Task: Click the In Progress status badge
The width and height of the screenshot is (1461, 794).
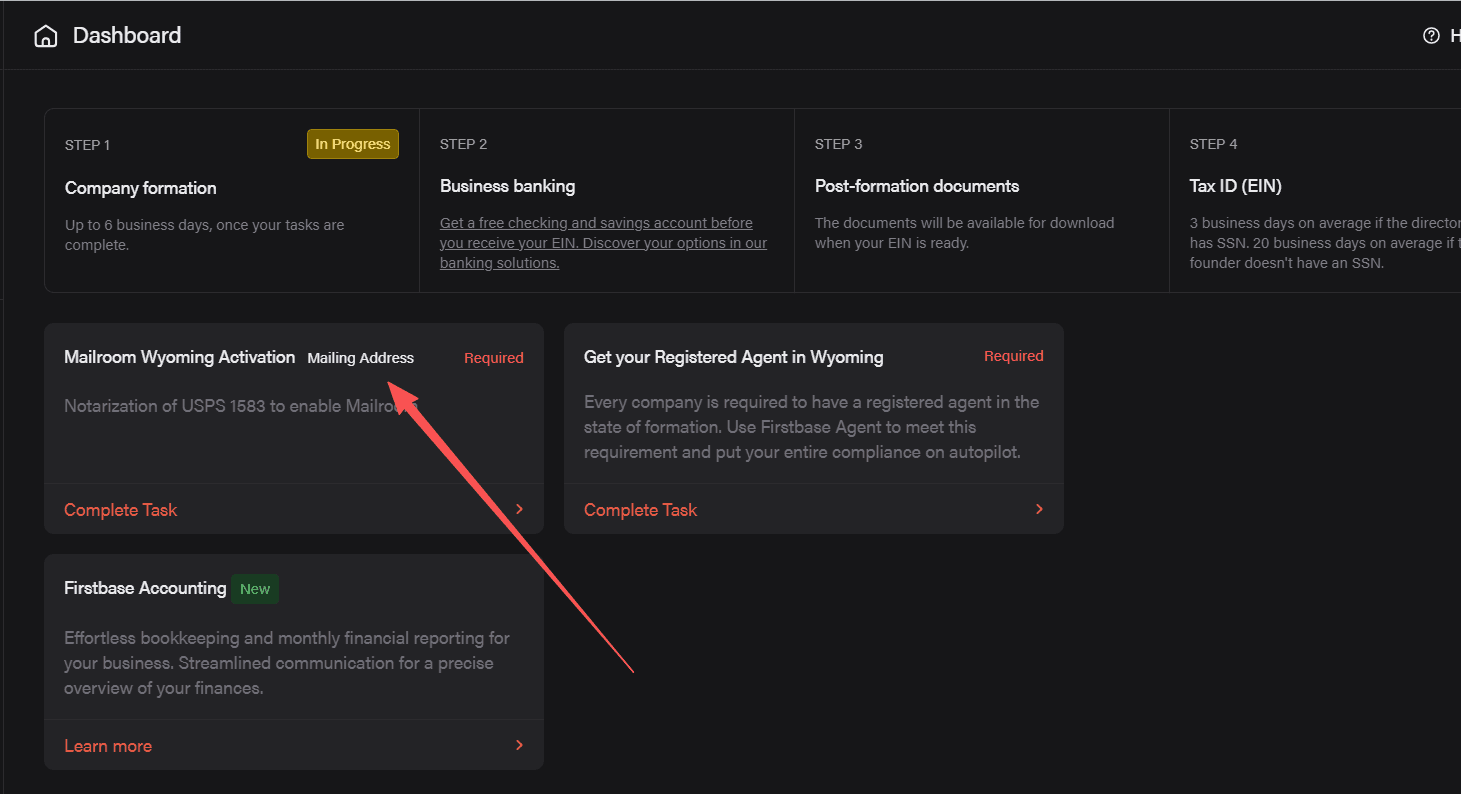Action: (353, 144)
